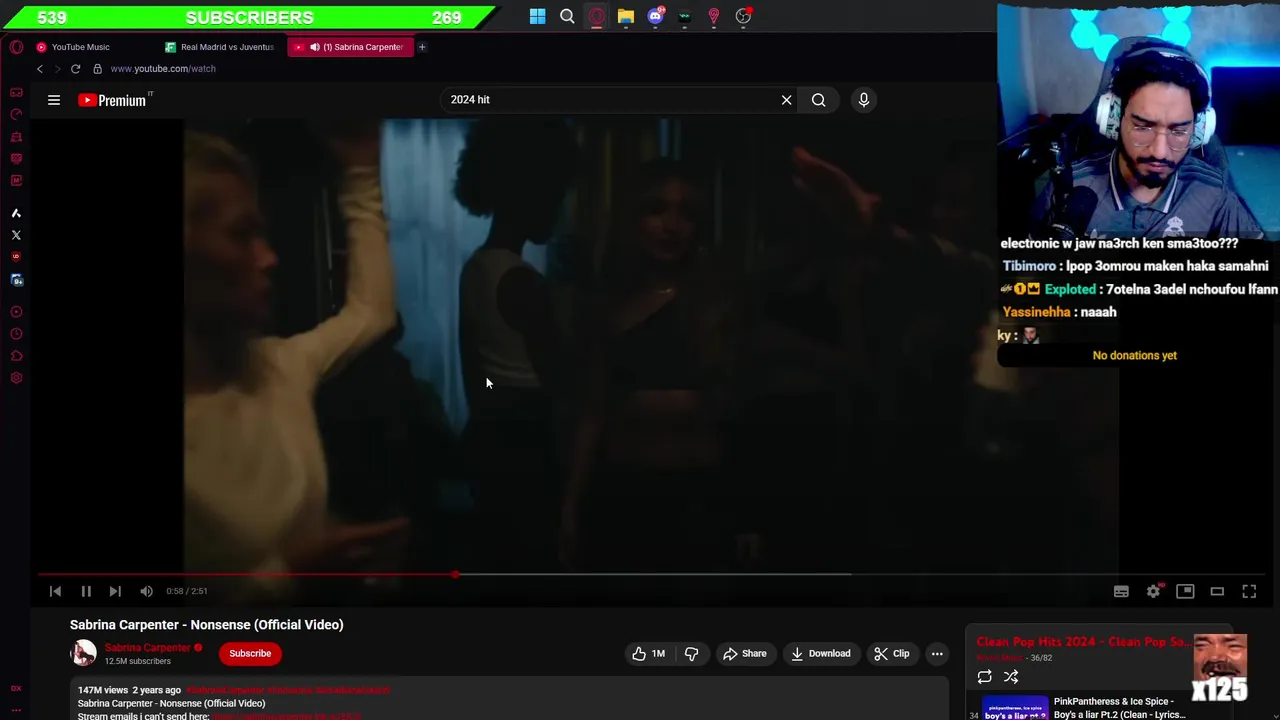The height and width of the screenshot is (720, 1280).
Task: Switch to theater mode
Action: pos(1217,592)
